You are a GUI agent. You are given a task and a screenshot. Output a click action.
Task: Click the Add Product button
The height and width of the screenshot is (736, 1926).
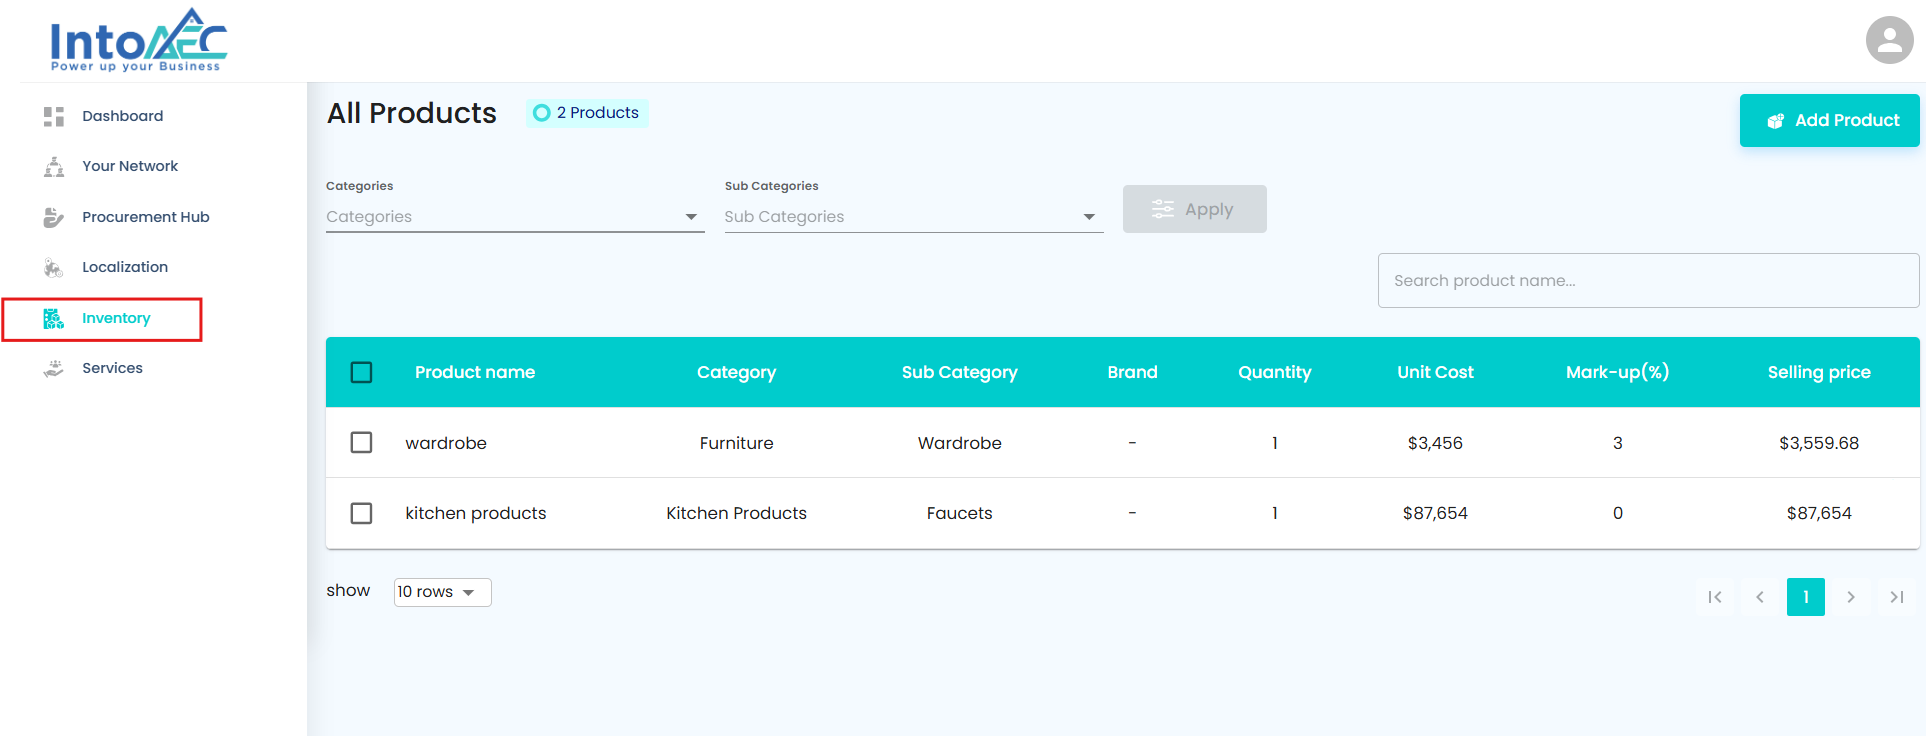click(1829, 120)
